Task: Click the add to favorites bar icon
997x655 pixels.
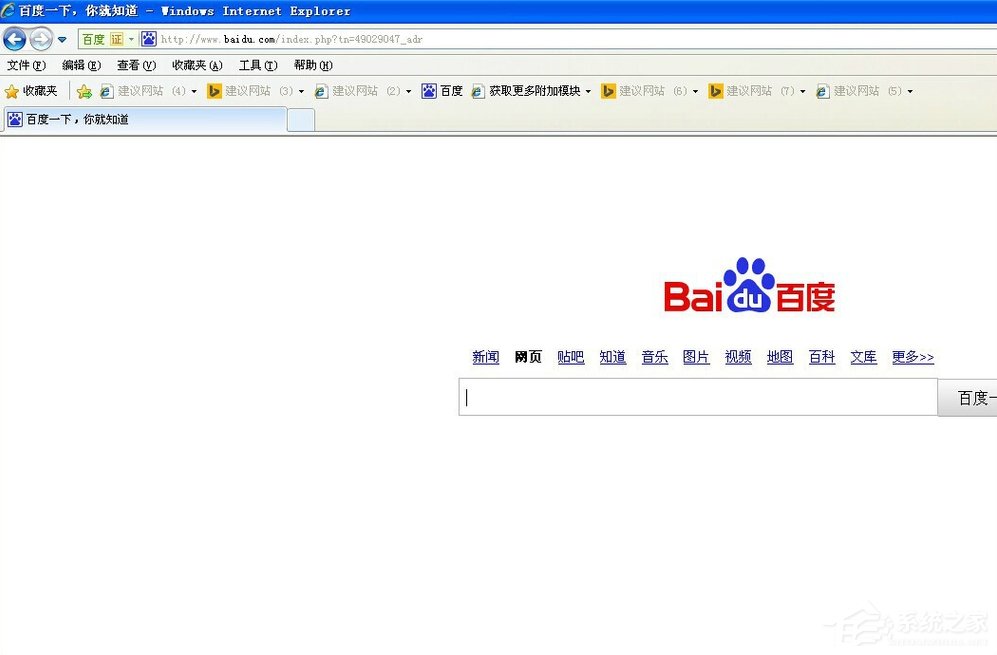Action: [84, 92]
